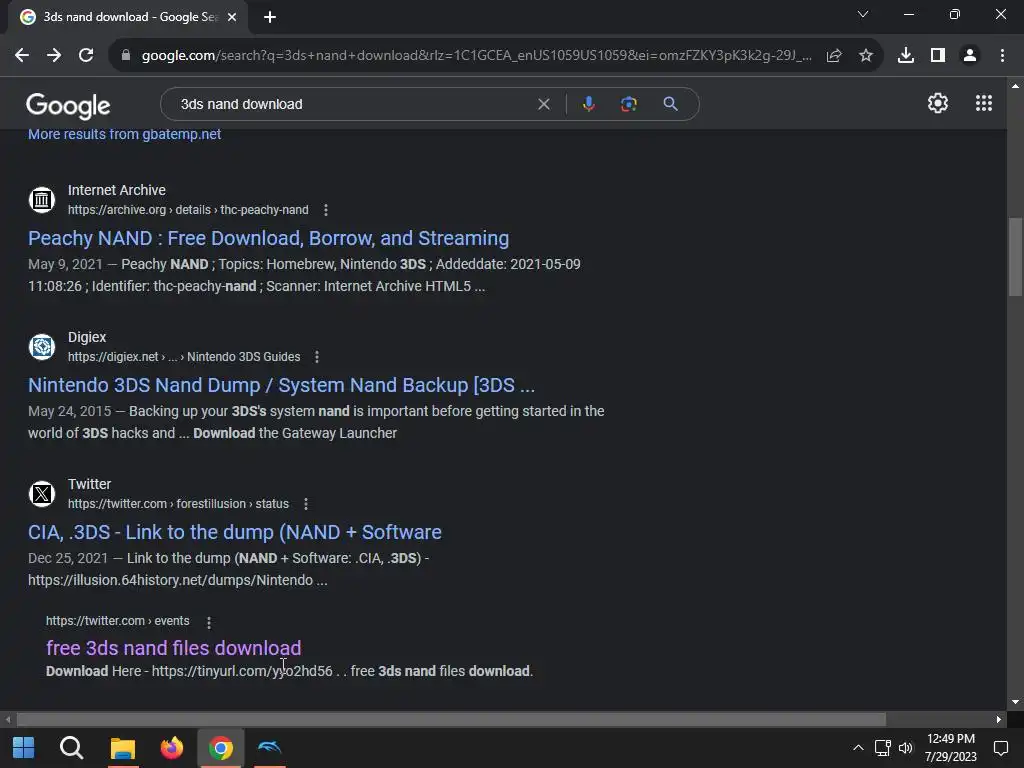Open about-this-result menu for archive.org
1024x768 pixels.
pos(326,210)
